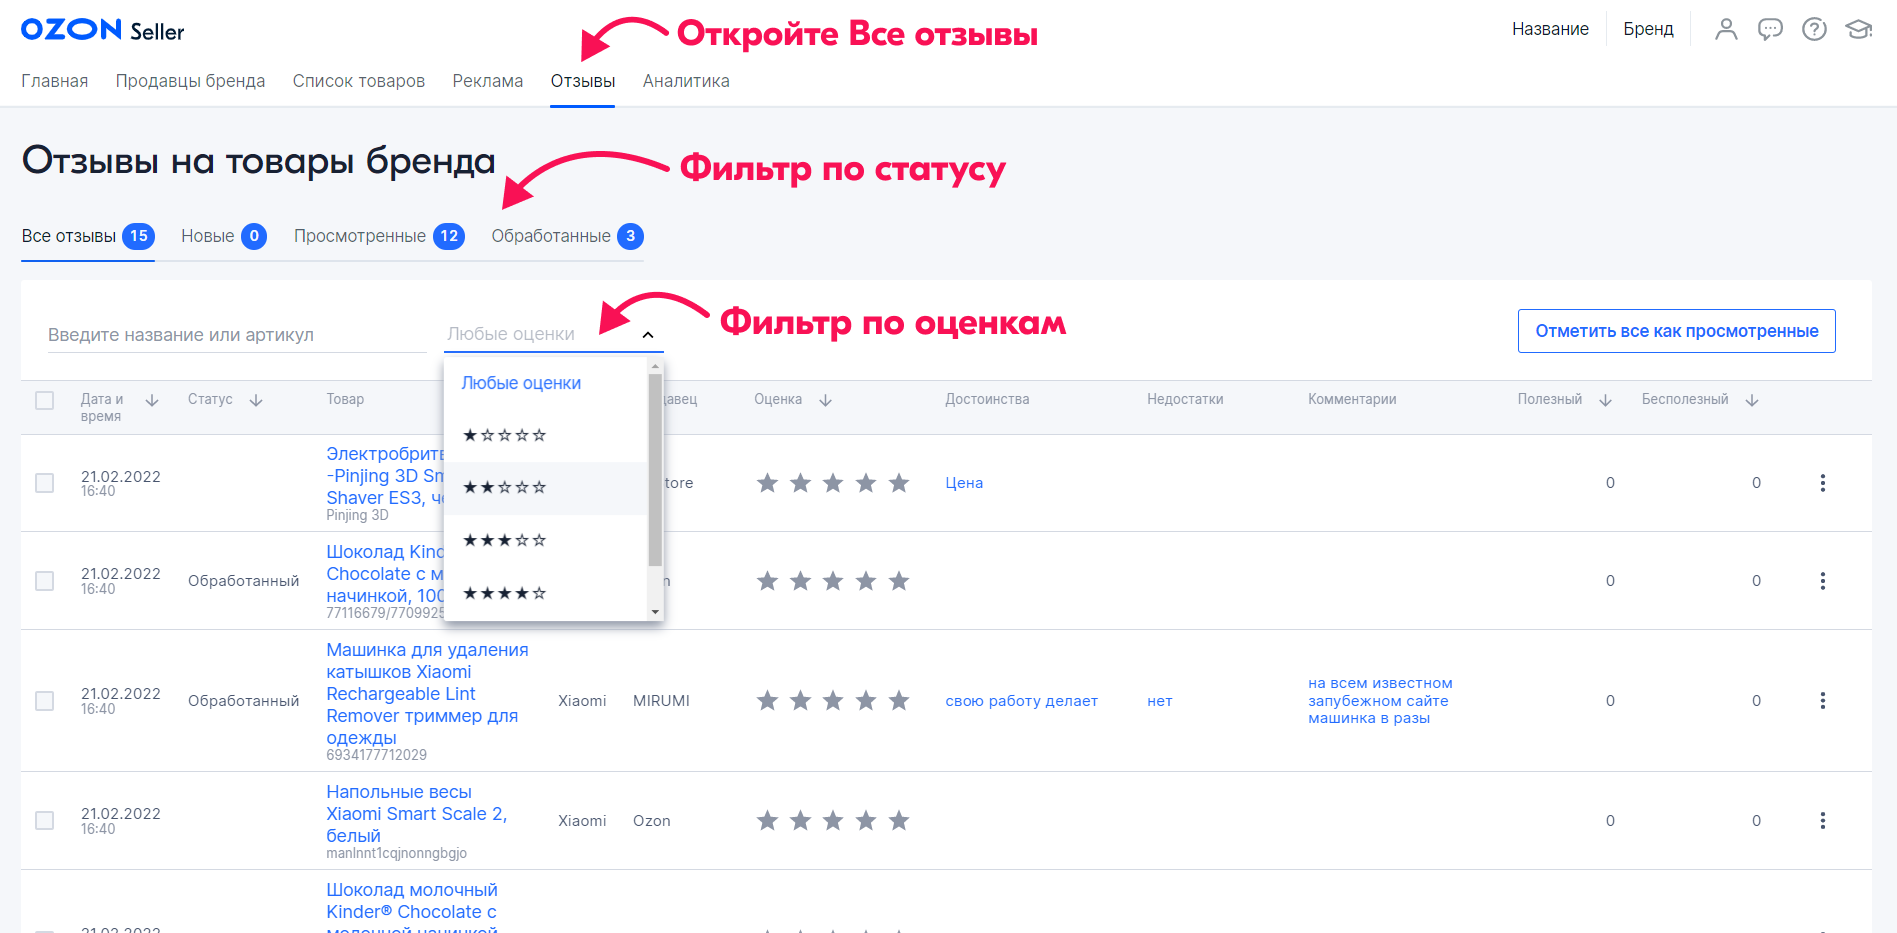This screenshot has width=1897, height=933.
Task: Sort reviews by rating arrow
Action: click(825, 400)
